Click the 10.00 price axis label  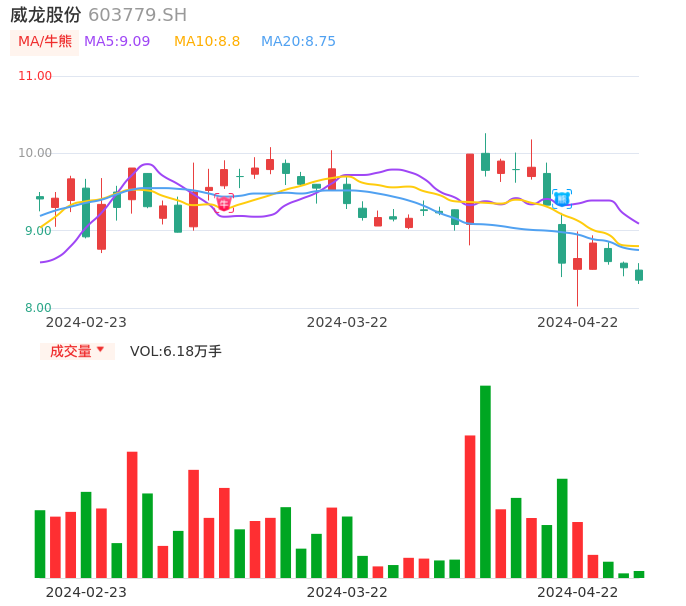click(x=35, y=153)
